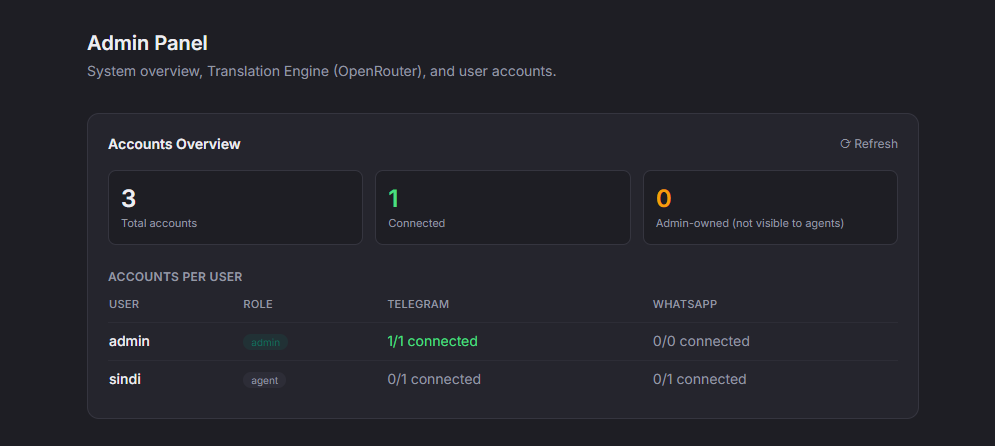Open the Admin-owned accounts card
The image size is (995, 446).
(x=770, y=207)
